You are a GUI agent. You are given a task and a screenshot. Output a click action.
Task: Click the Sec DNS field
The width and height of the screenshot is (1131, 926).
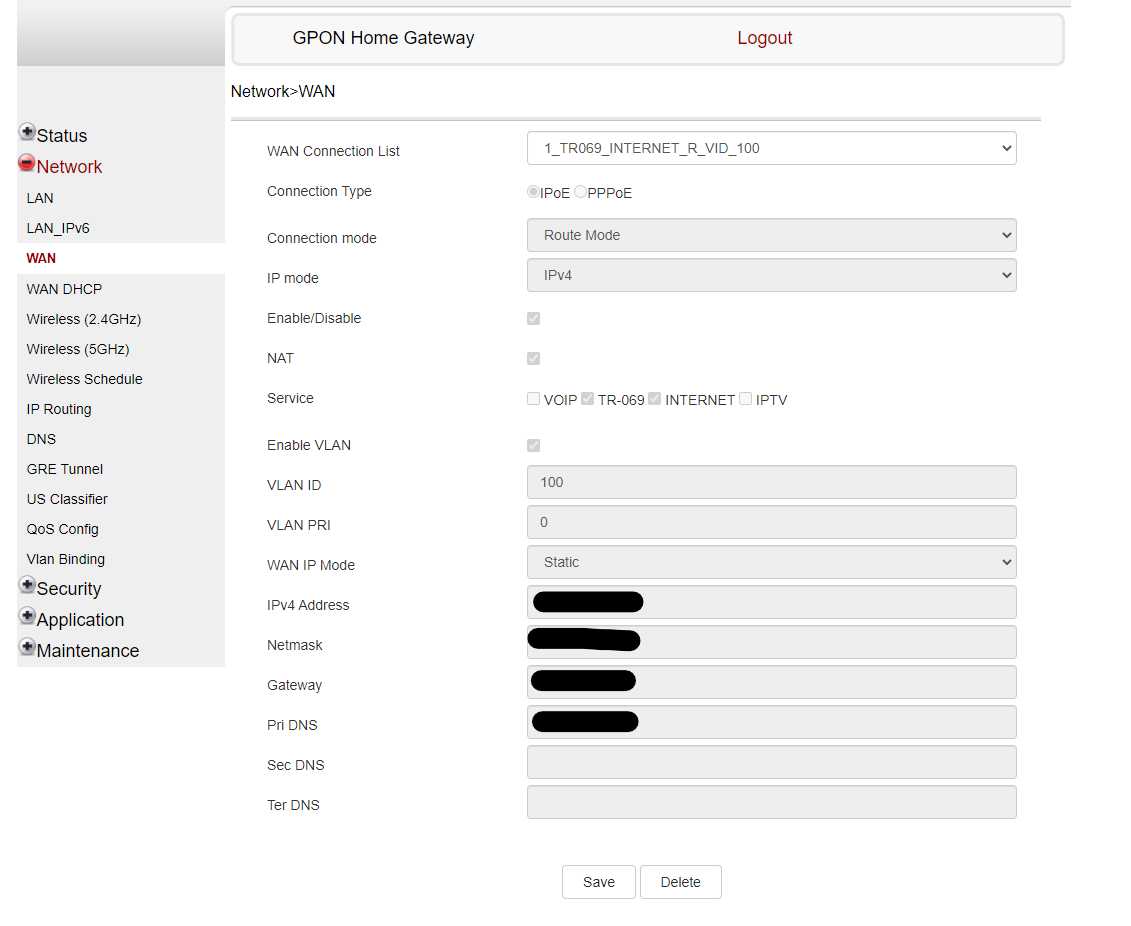point(772,762)
